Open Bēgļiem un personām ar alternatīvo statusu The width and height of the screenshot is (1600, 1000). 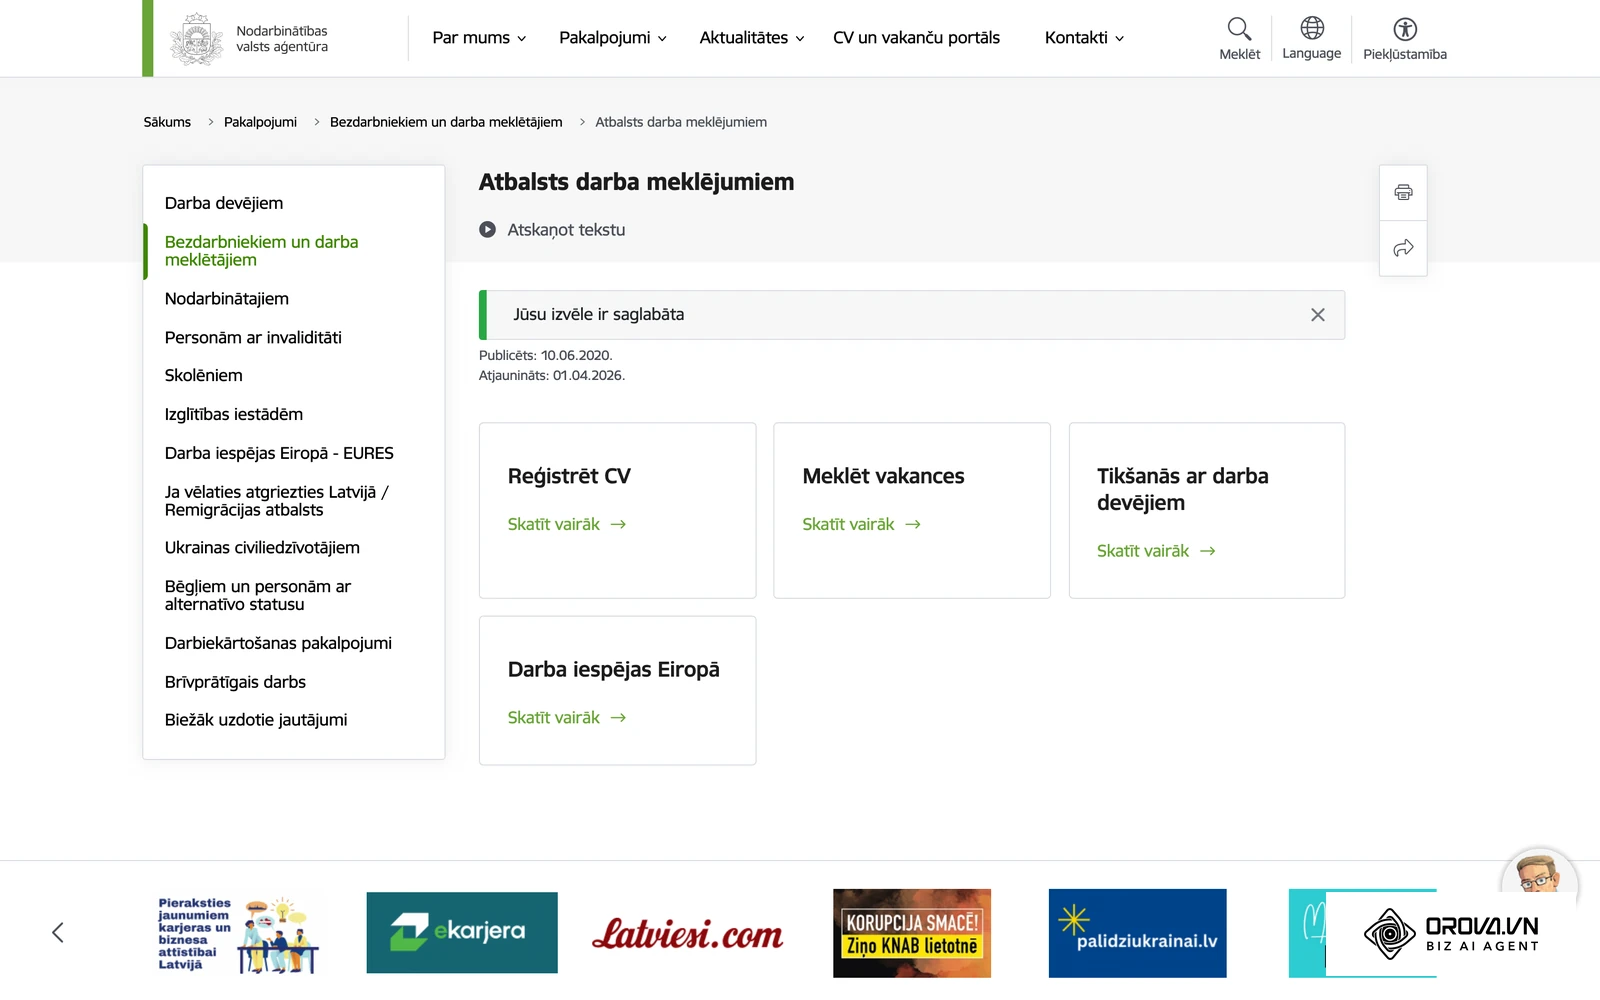pyautogui.click(x=258, y=596)
